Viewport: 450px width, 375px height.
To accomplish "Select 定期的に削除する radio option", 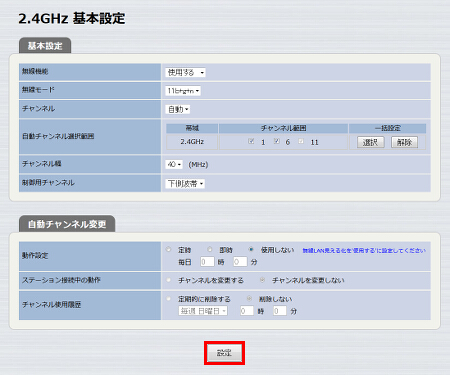I will [169, 299].
